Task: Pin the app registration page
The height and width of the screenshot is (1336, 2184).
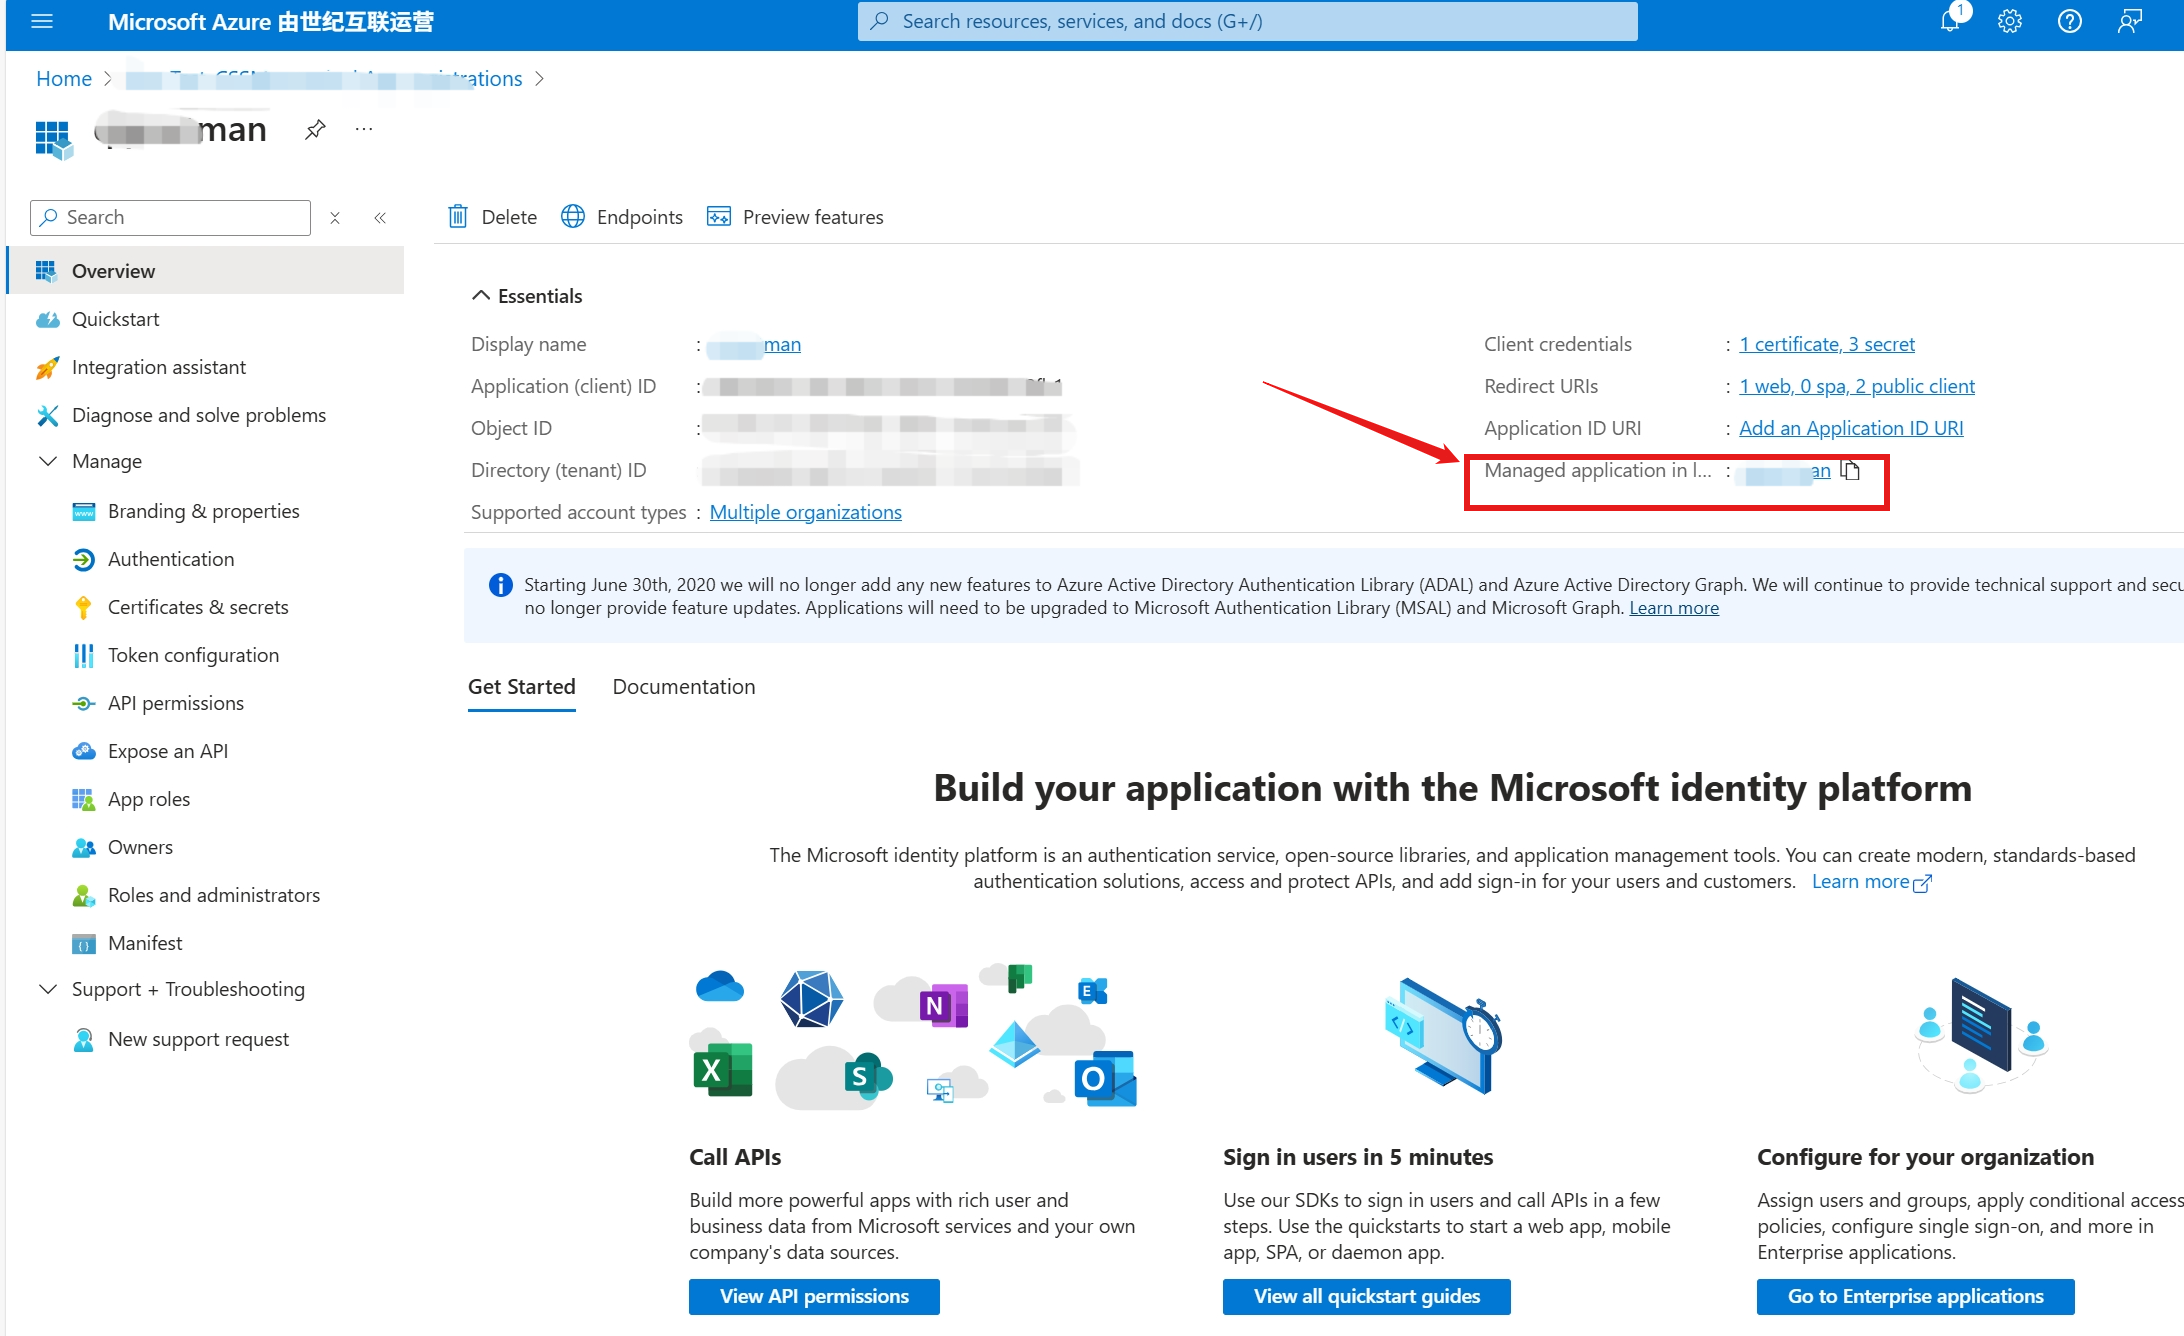Action: coord(315,130)
